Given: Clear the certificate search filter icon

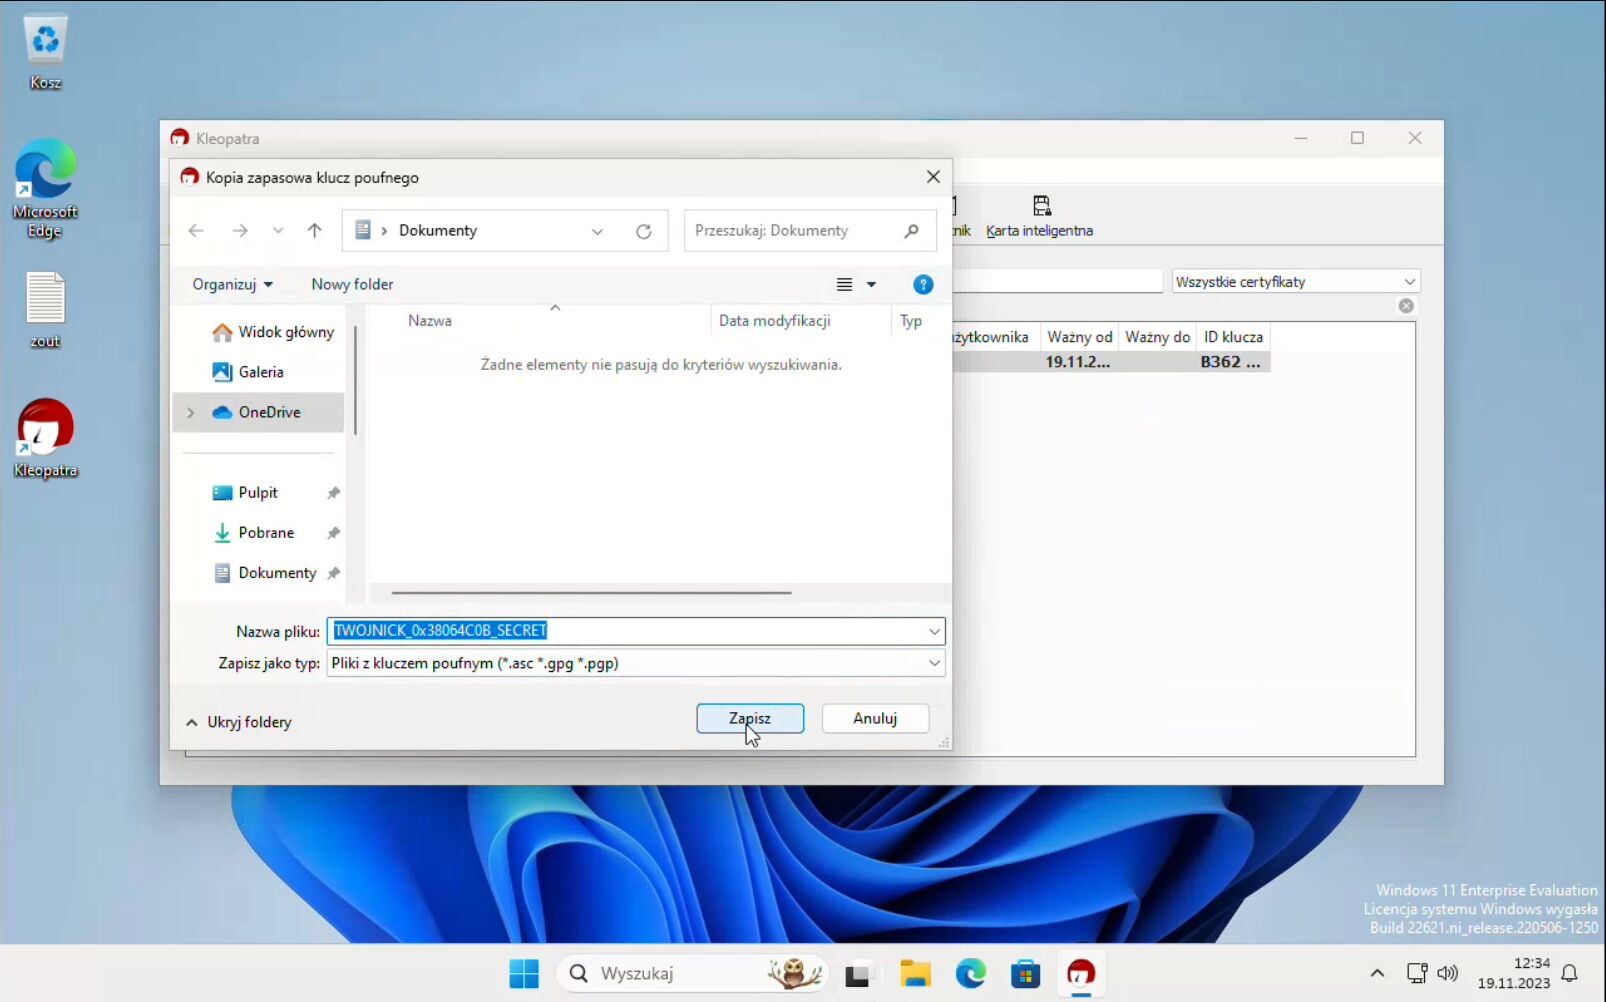Looking at the screenshot, I should coord(1406,306).
